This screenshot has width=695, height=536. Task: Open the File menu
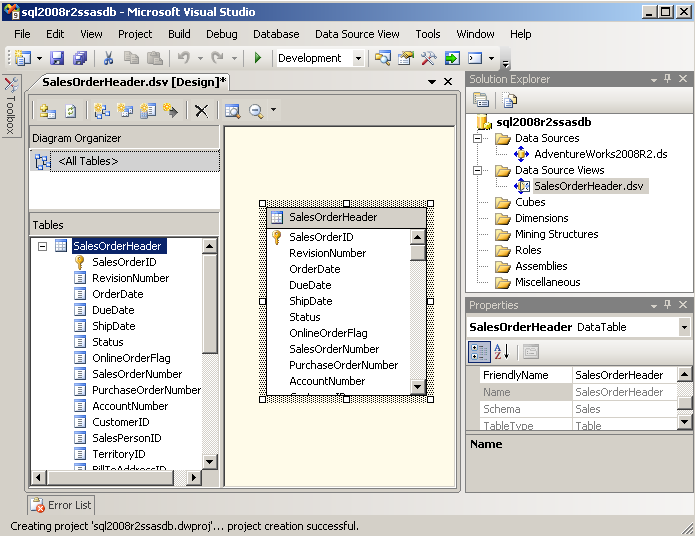click(x=22, y=34)
